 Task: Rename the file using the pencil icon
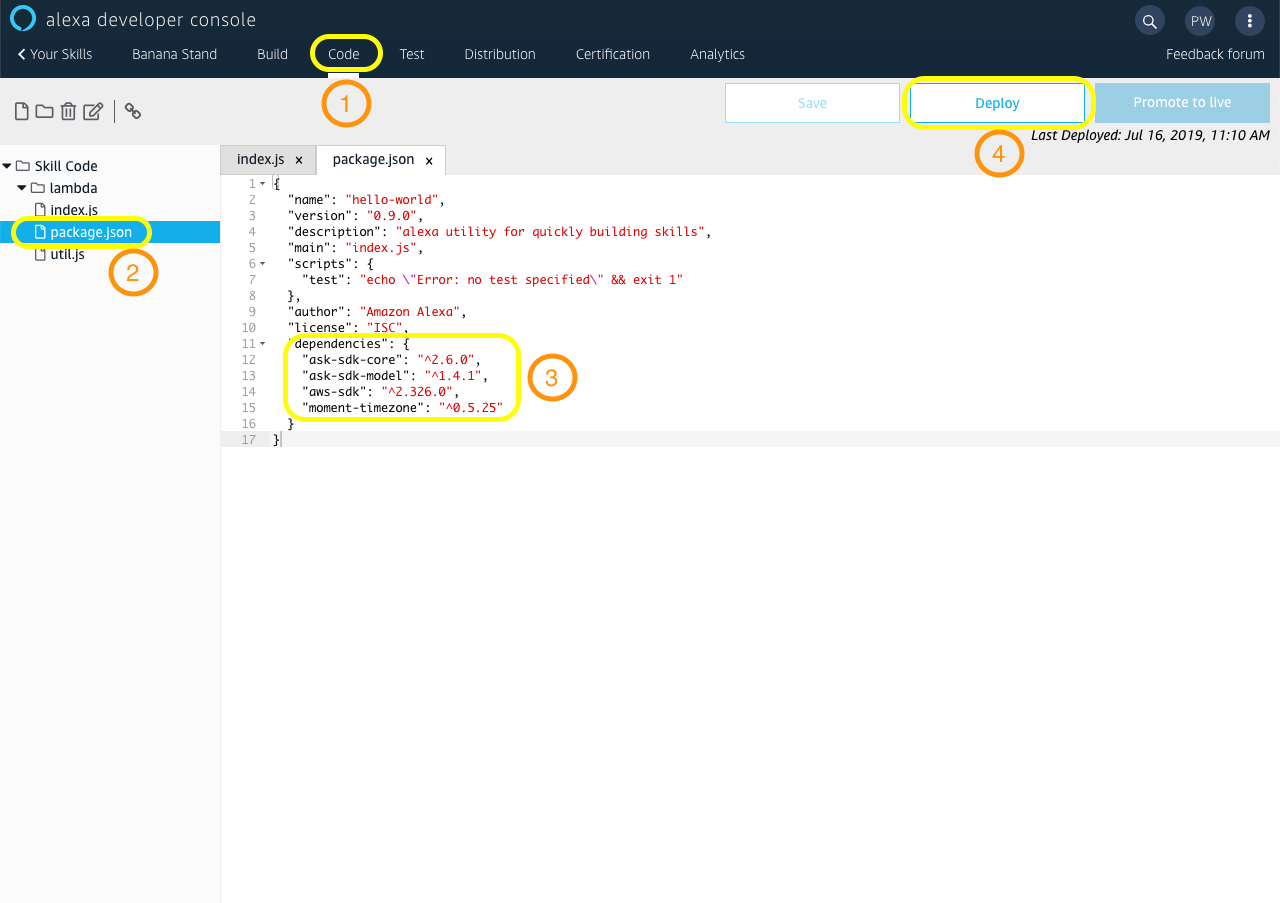coord(92,111)
